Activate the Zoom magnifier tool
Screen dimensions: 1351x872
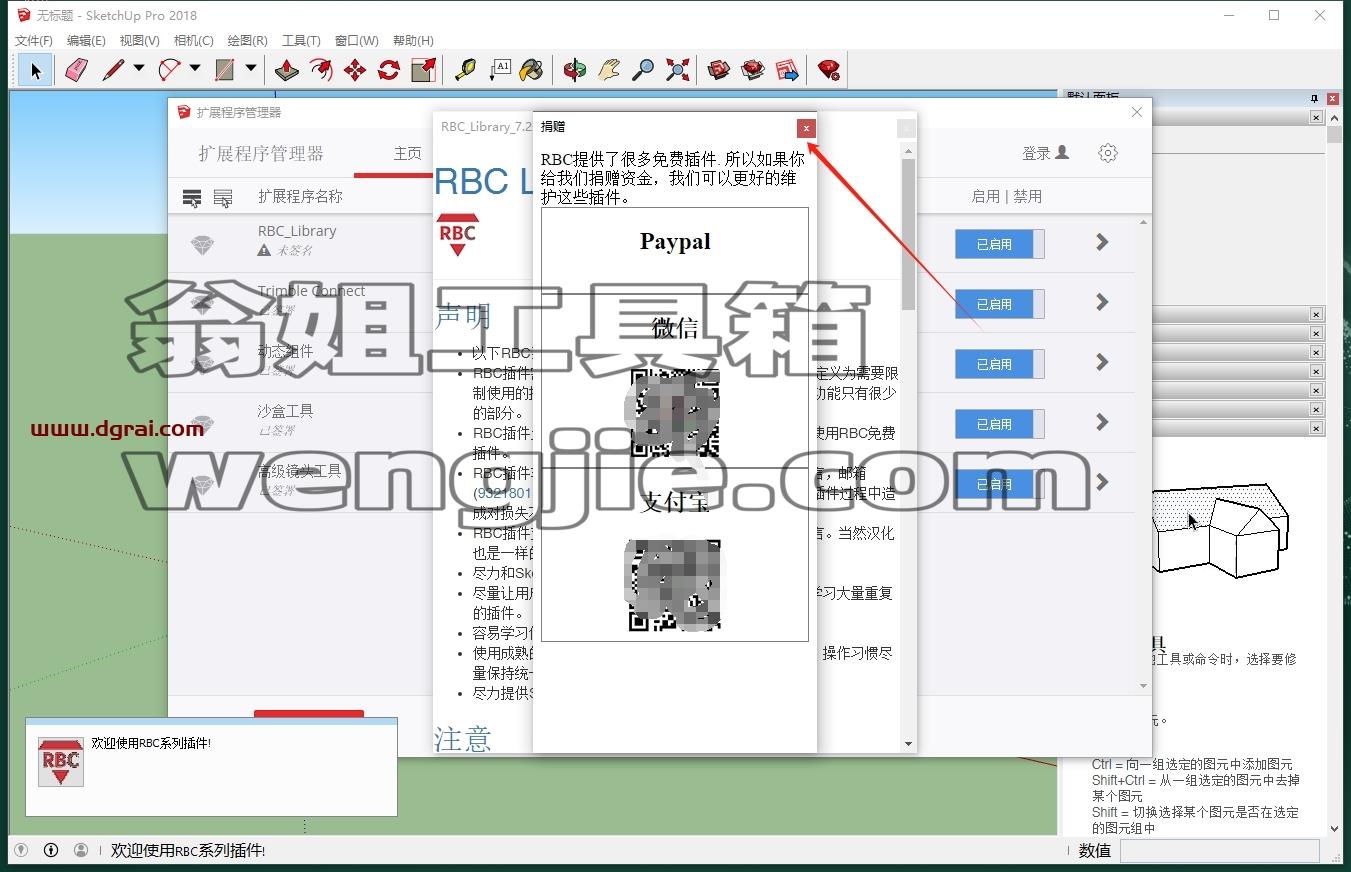pyautogui.click(x=643, y=69)
